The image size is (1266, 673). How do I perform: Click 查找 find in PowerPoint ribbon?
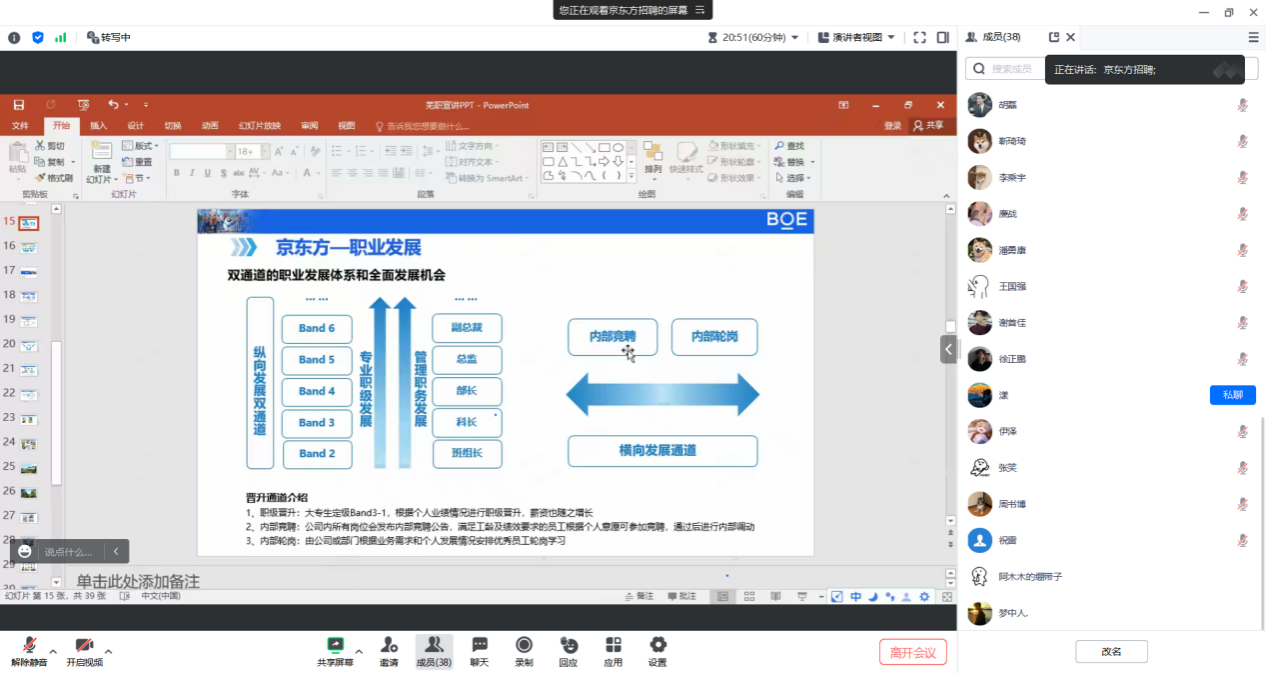point(788,146)
